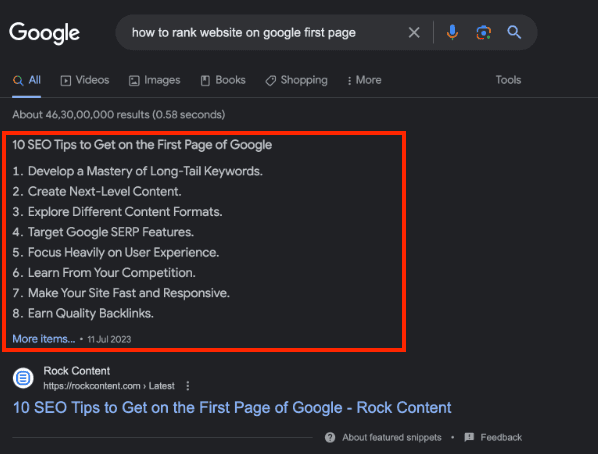
Task: Switch to the Images tab
Action: tap(154, 80)
